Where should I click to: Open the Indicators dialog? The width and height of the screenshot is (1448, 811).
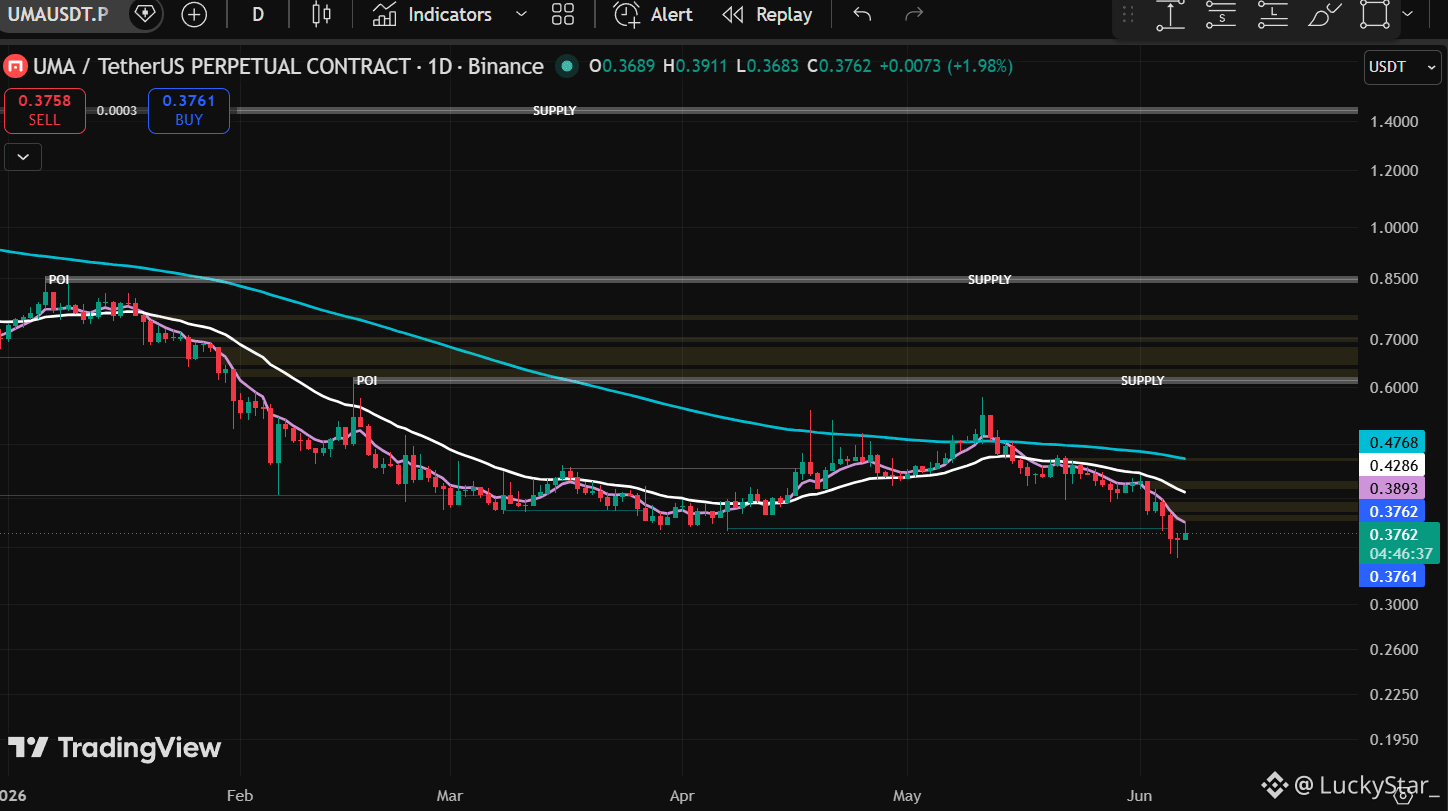[x=432, y=14]
